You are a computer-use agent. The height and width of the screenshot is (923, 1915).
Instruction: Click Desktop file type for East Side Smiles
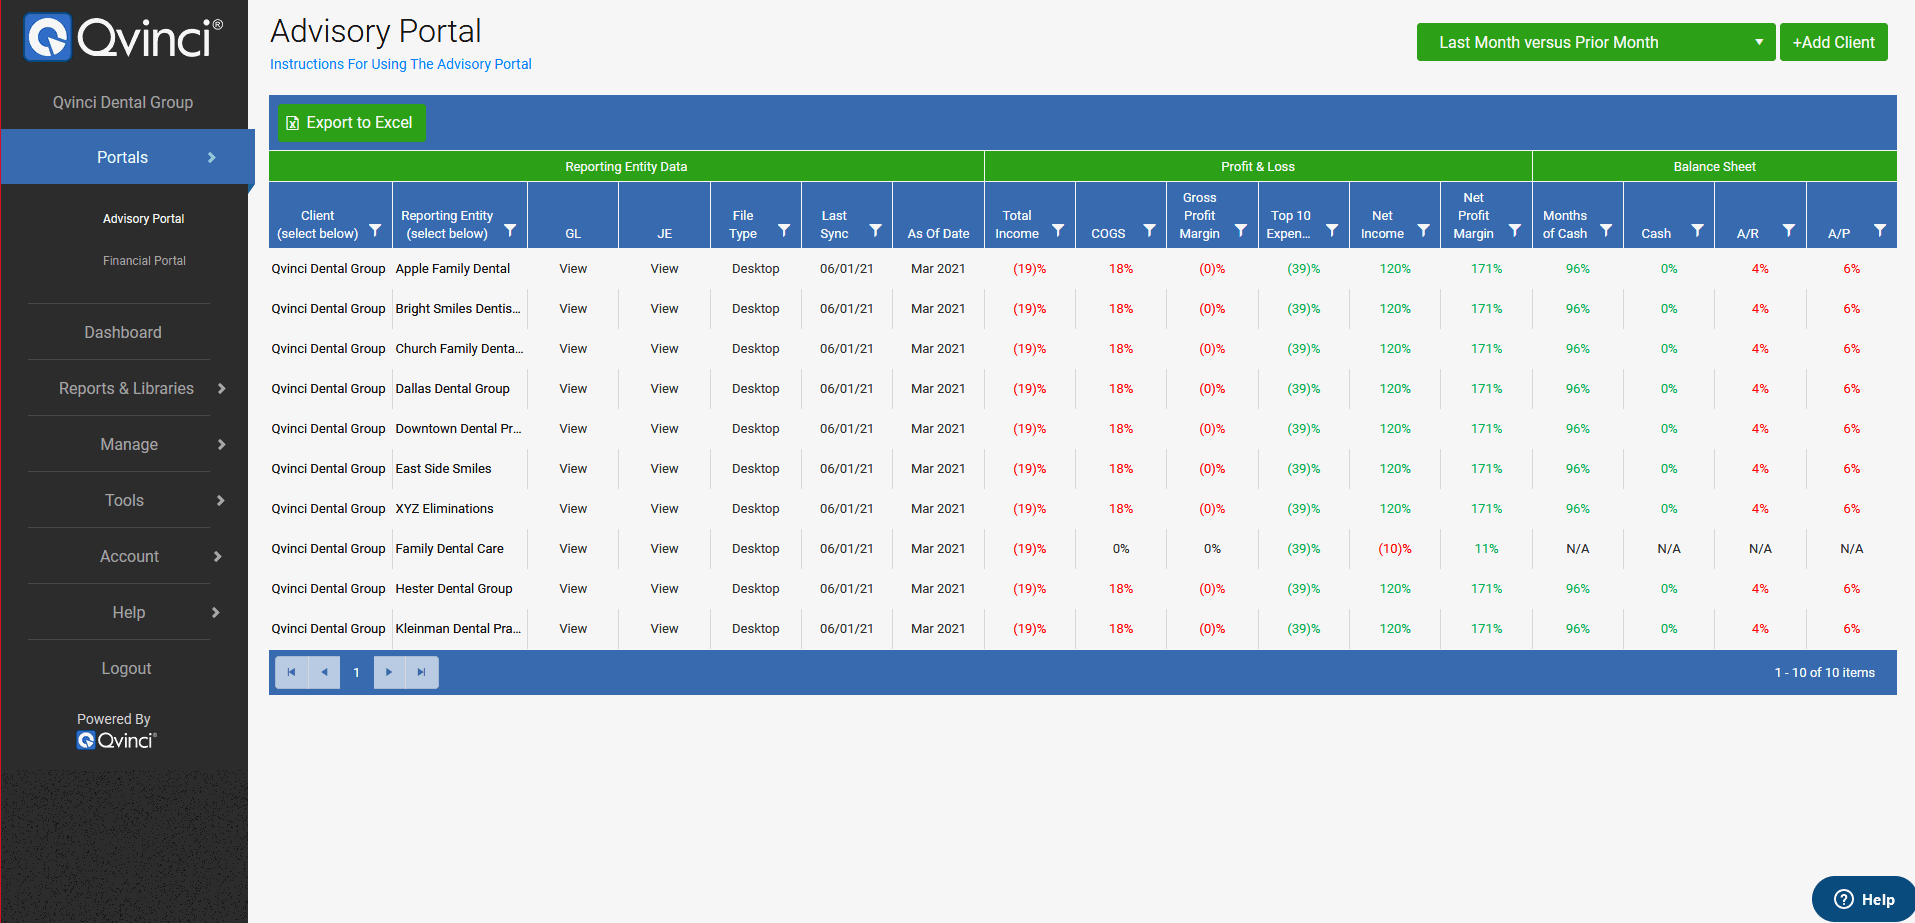[755, 468]
